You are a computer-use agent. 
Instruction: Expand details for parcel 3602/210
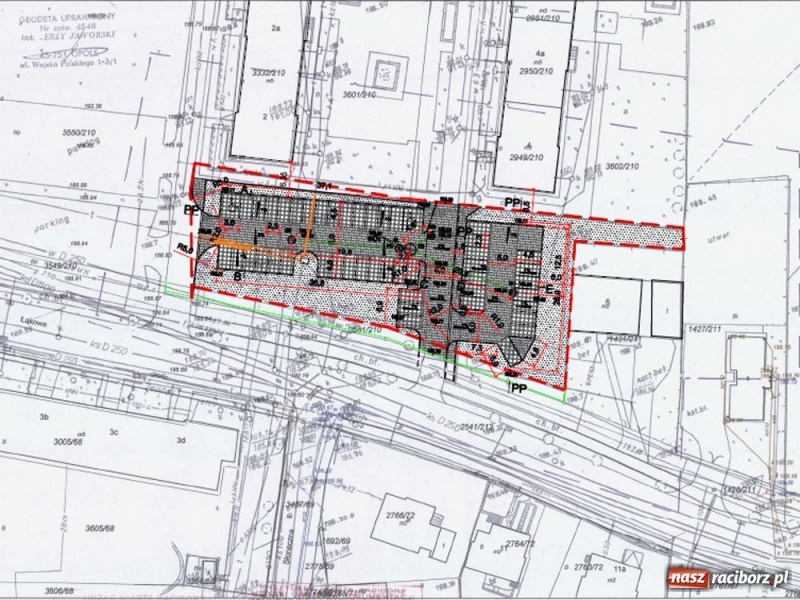625,166
